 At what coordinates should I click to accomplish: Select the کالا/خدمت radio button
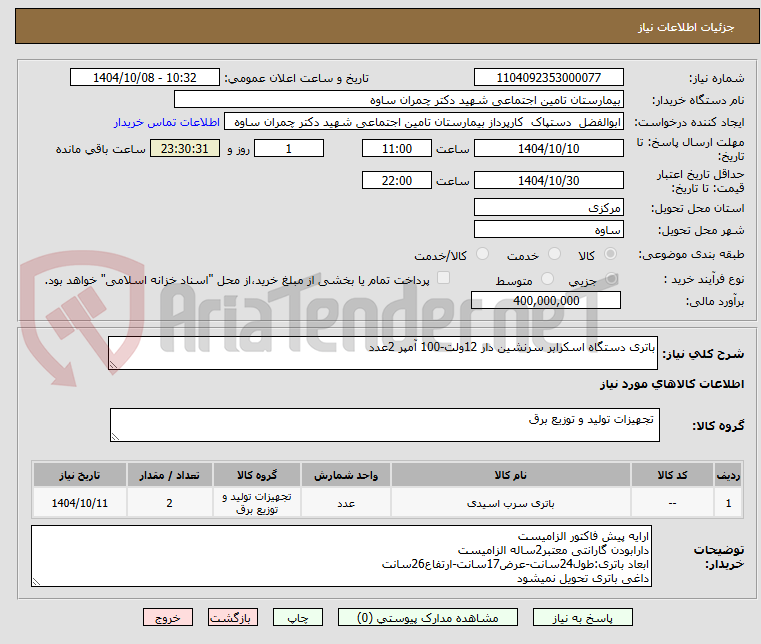pos(482,254)
